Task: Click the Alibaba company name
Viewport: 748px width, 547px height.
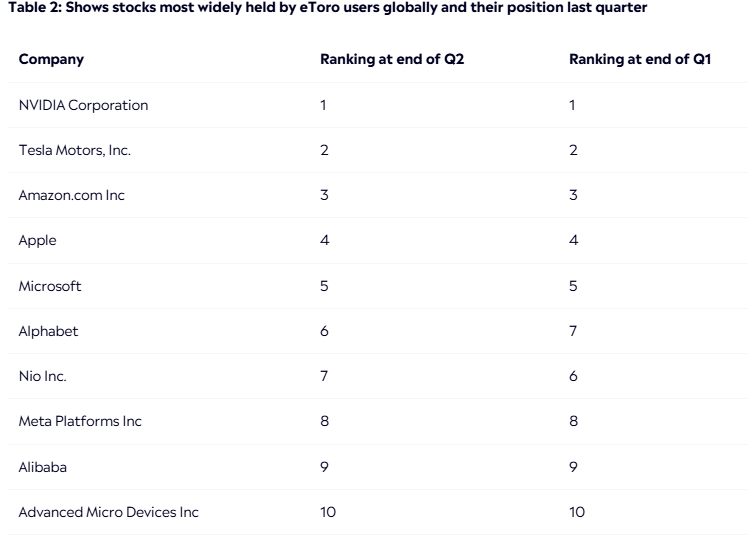Action: pos(43,466)
